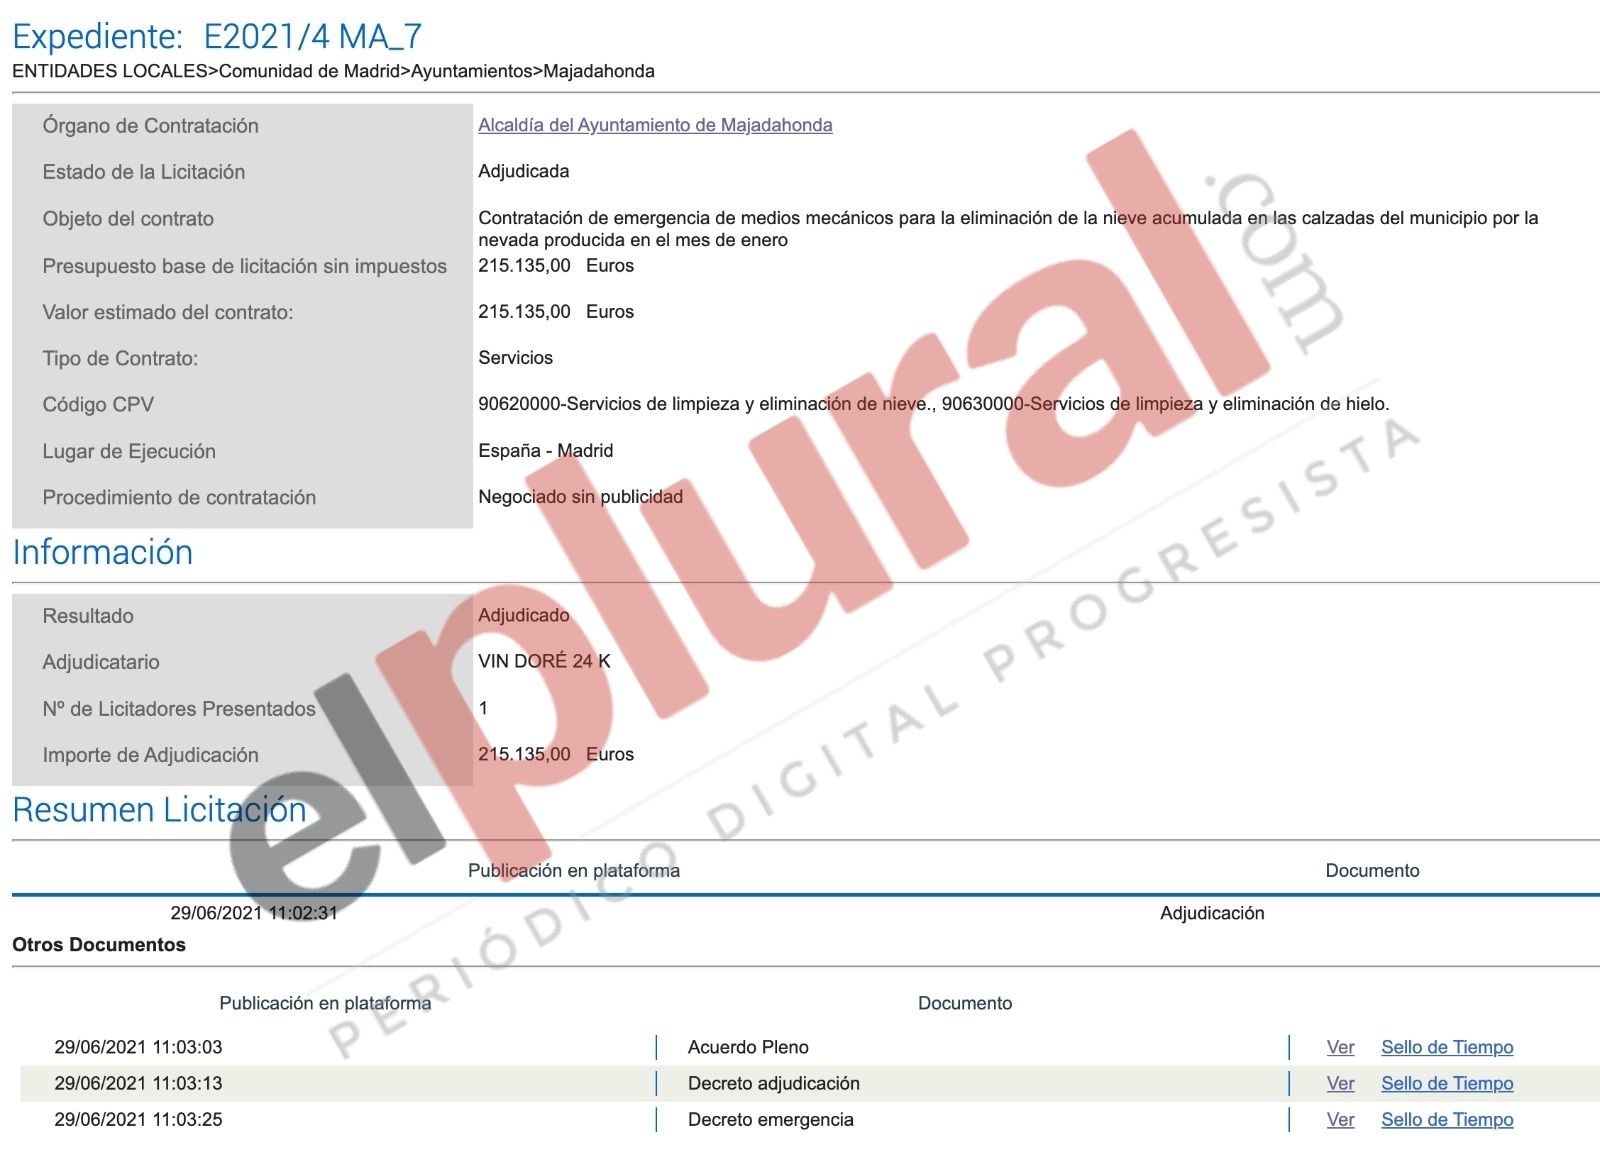The height and width of the screenshot is (1157, 1600).
Task: Click the Adjudicada status value
Action: coord(523,171)
